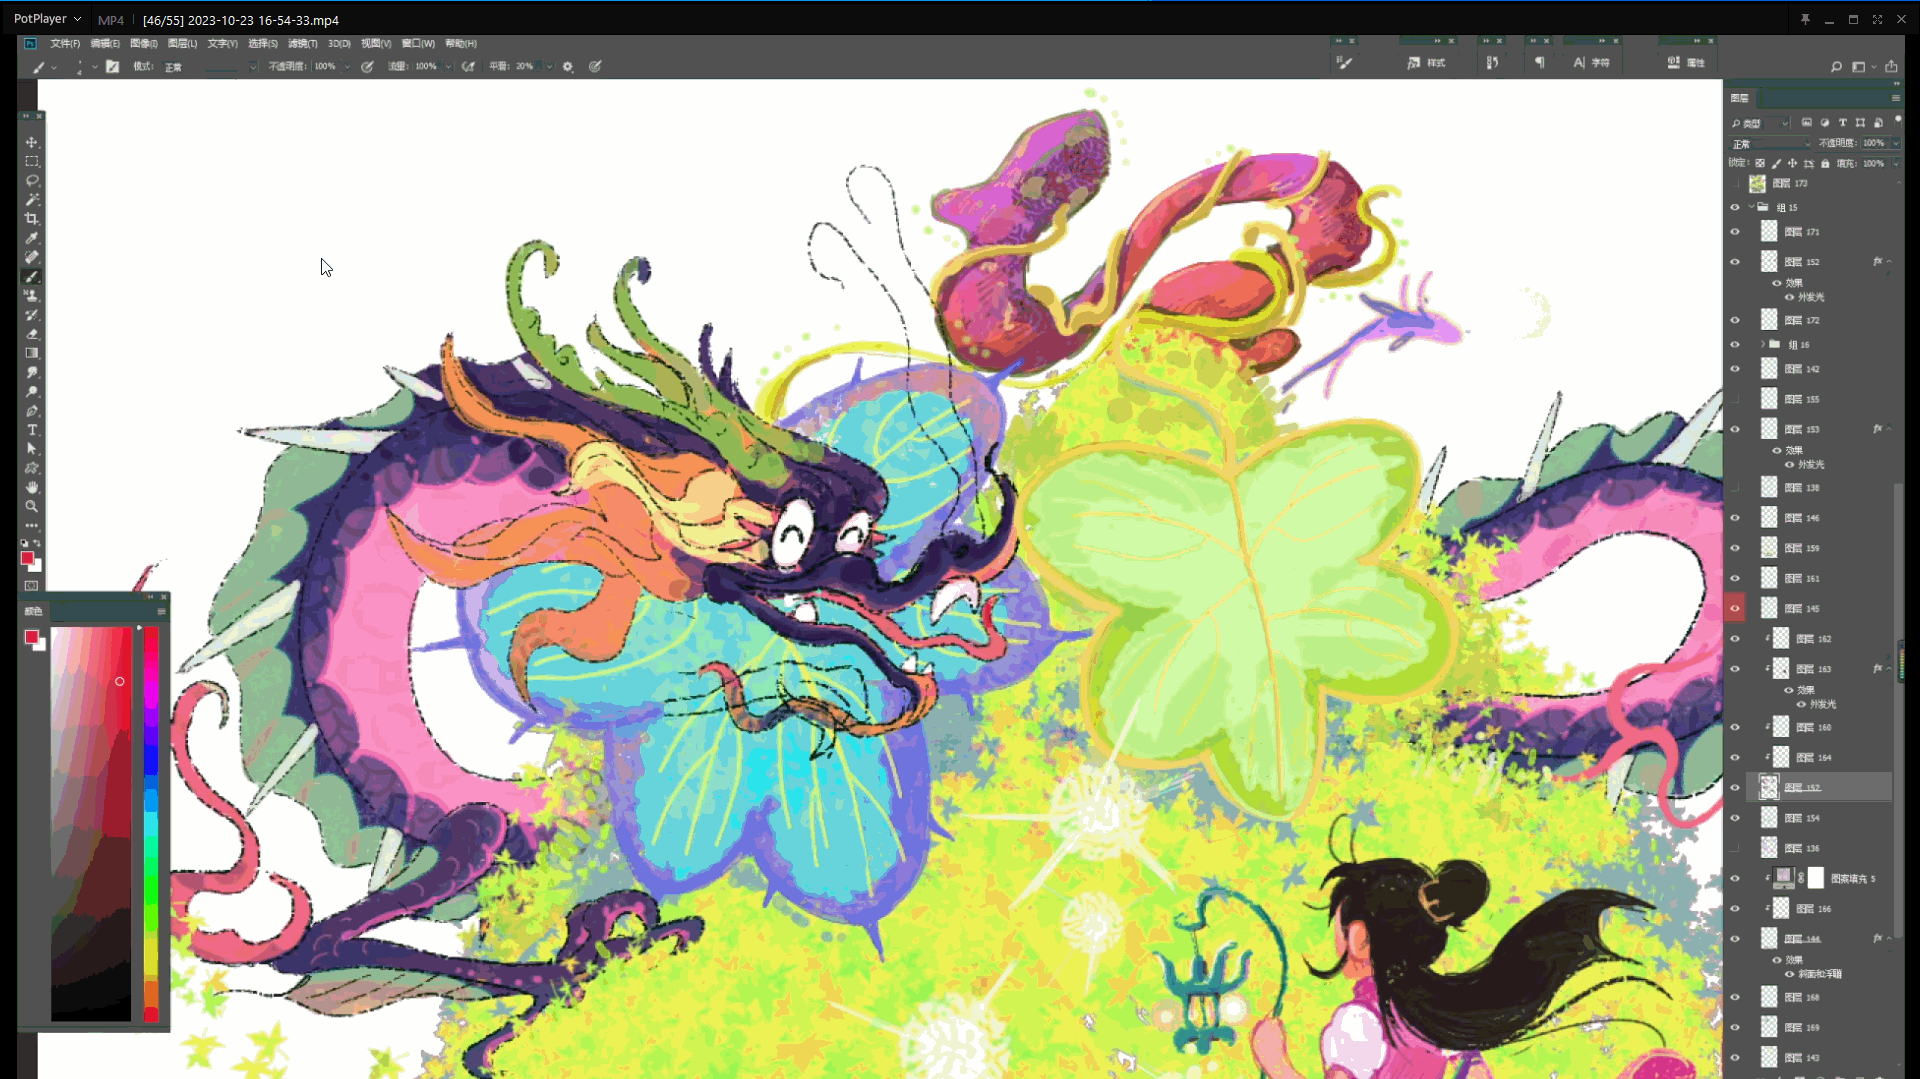Select the Type tool
Image resolution: width=1920 pixels, height=1079 pixels.
pyautogui.click(x=32, y=430)
